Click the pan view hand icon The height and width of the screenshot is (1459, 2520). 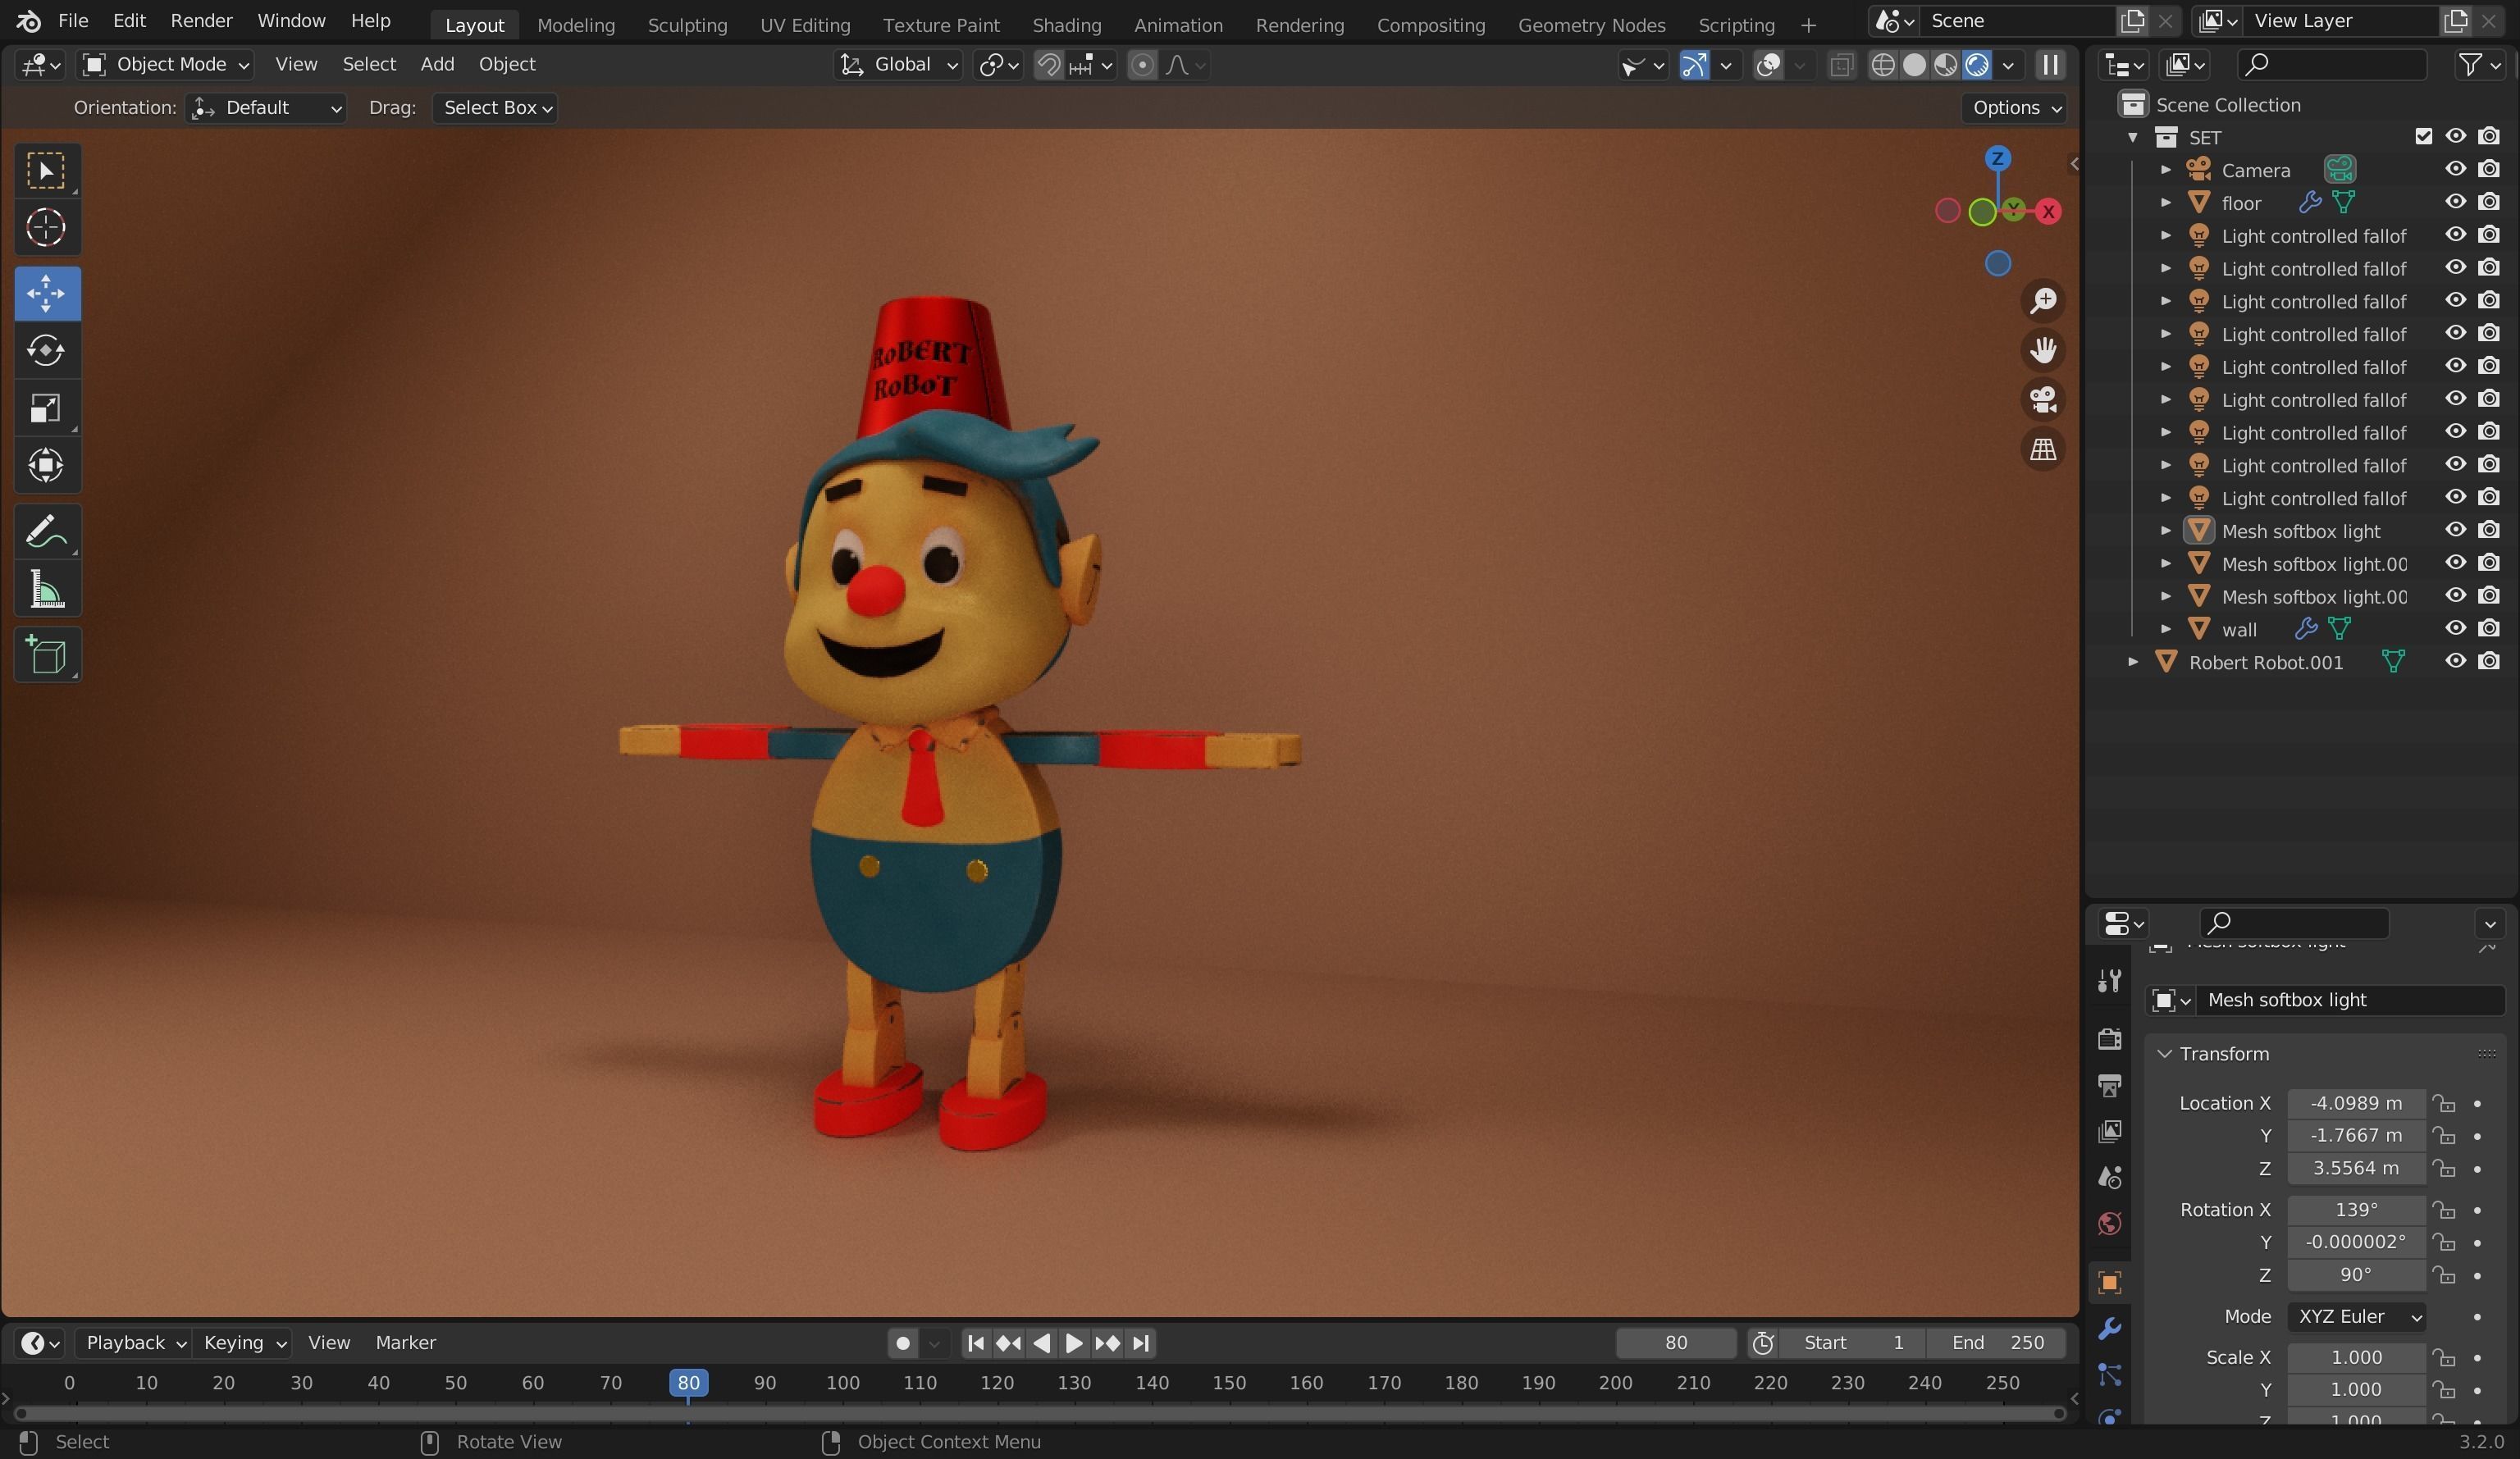point(2043,350)
